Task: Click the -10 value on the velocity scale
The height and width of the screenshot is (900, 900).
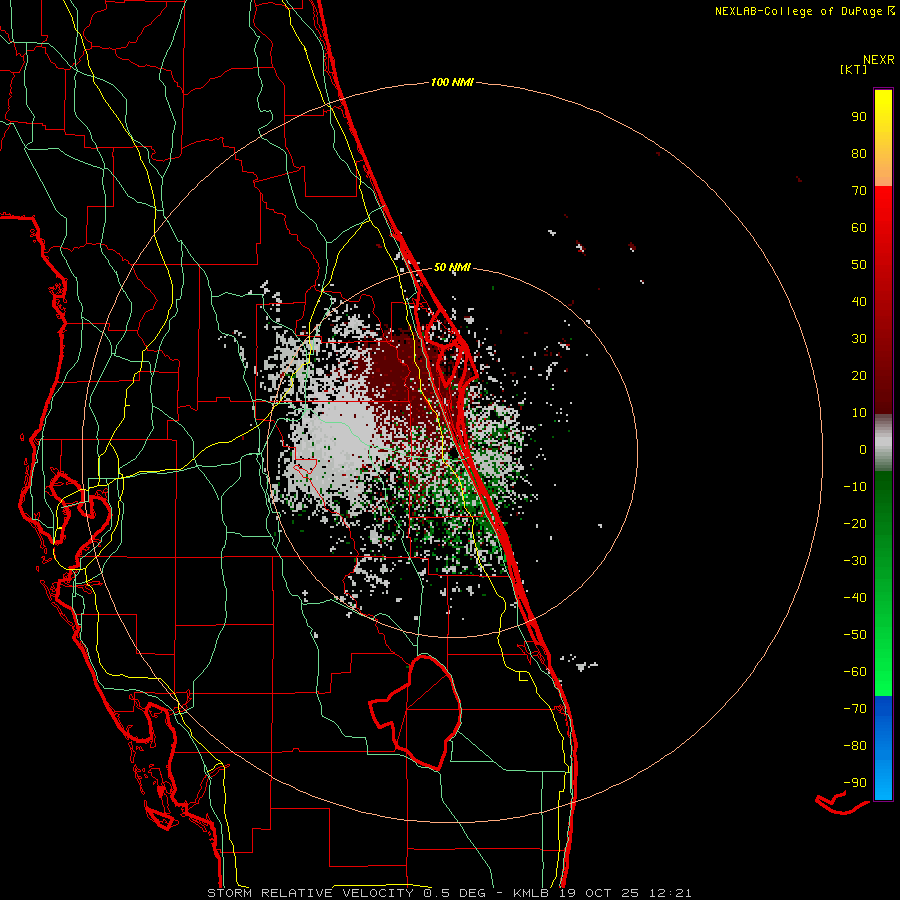Action: click(855, 487)
